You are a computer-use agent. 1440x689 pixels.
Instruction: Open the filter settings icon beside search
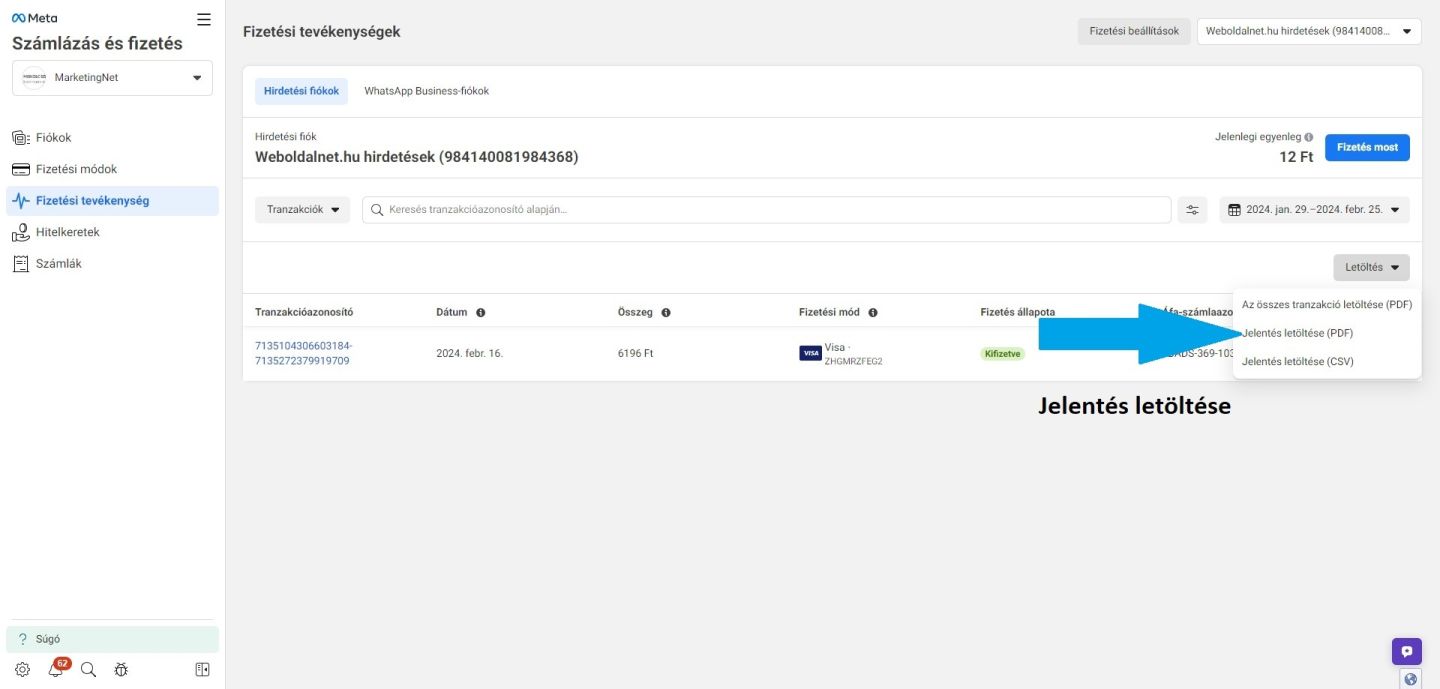click(x=1192, y=210)
